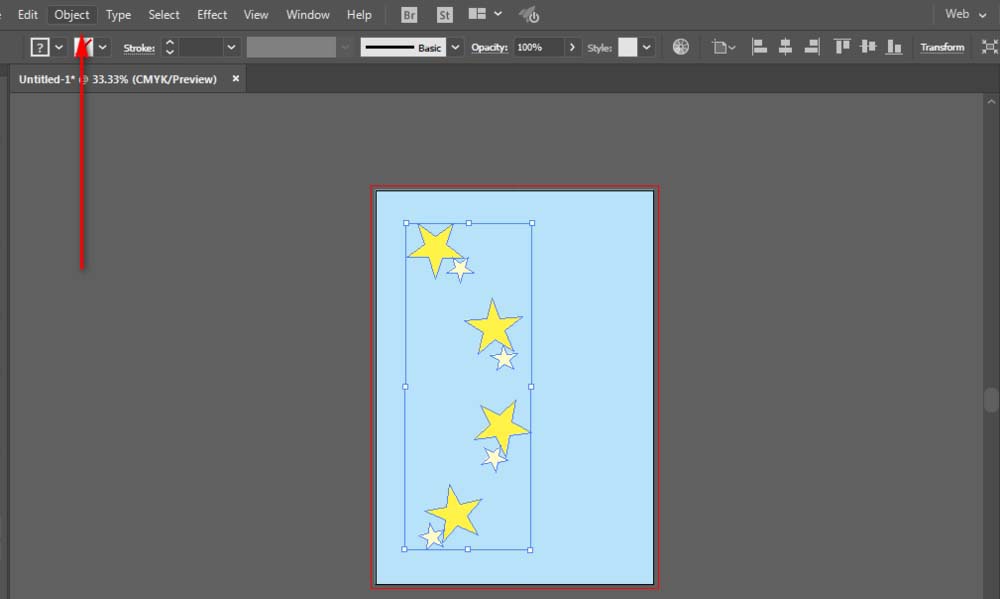Click the Recolor Artwork wheel icon
The width and height of the screenshot is (1000, 599).
tap(680, 47)
